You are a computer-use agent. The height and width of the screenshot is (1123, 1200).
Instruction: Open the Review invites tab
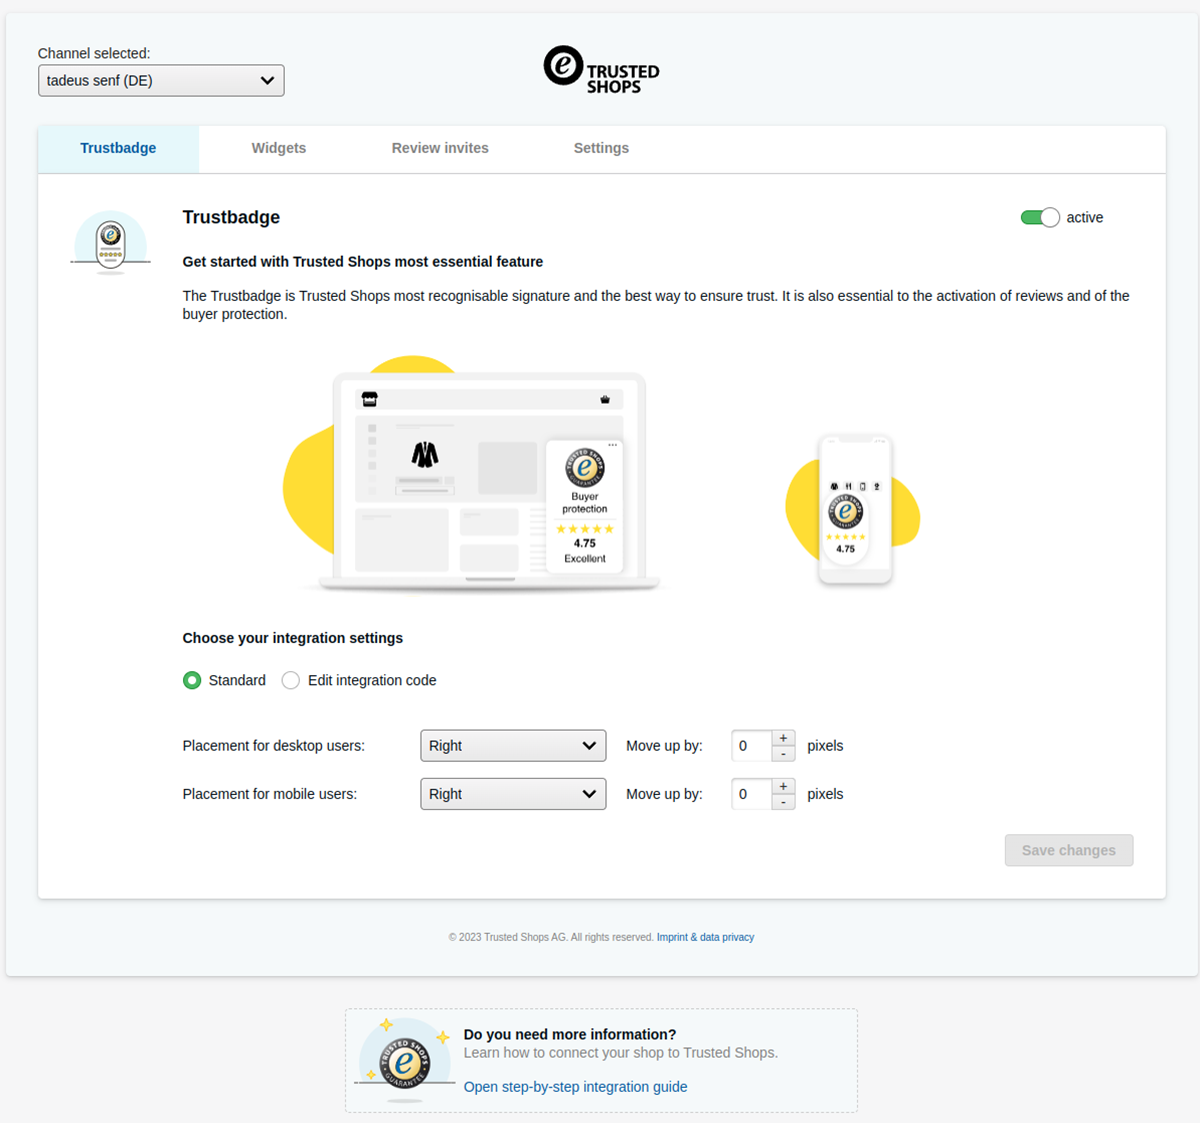click(440, 148)
